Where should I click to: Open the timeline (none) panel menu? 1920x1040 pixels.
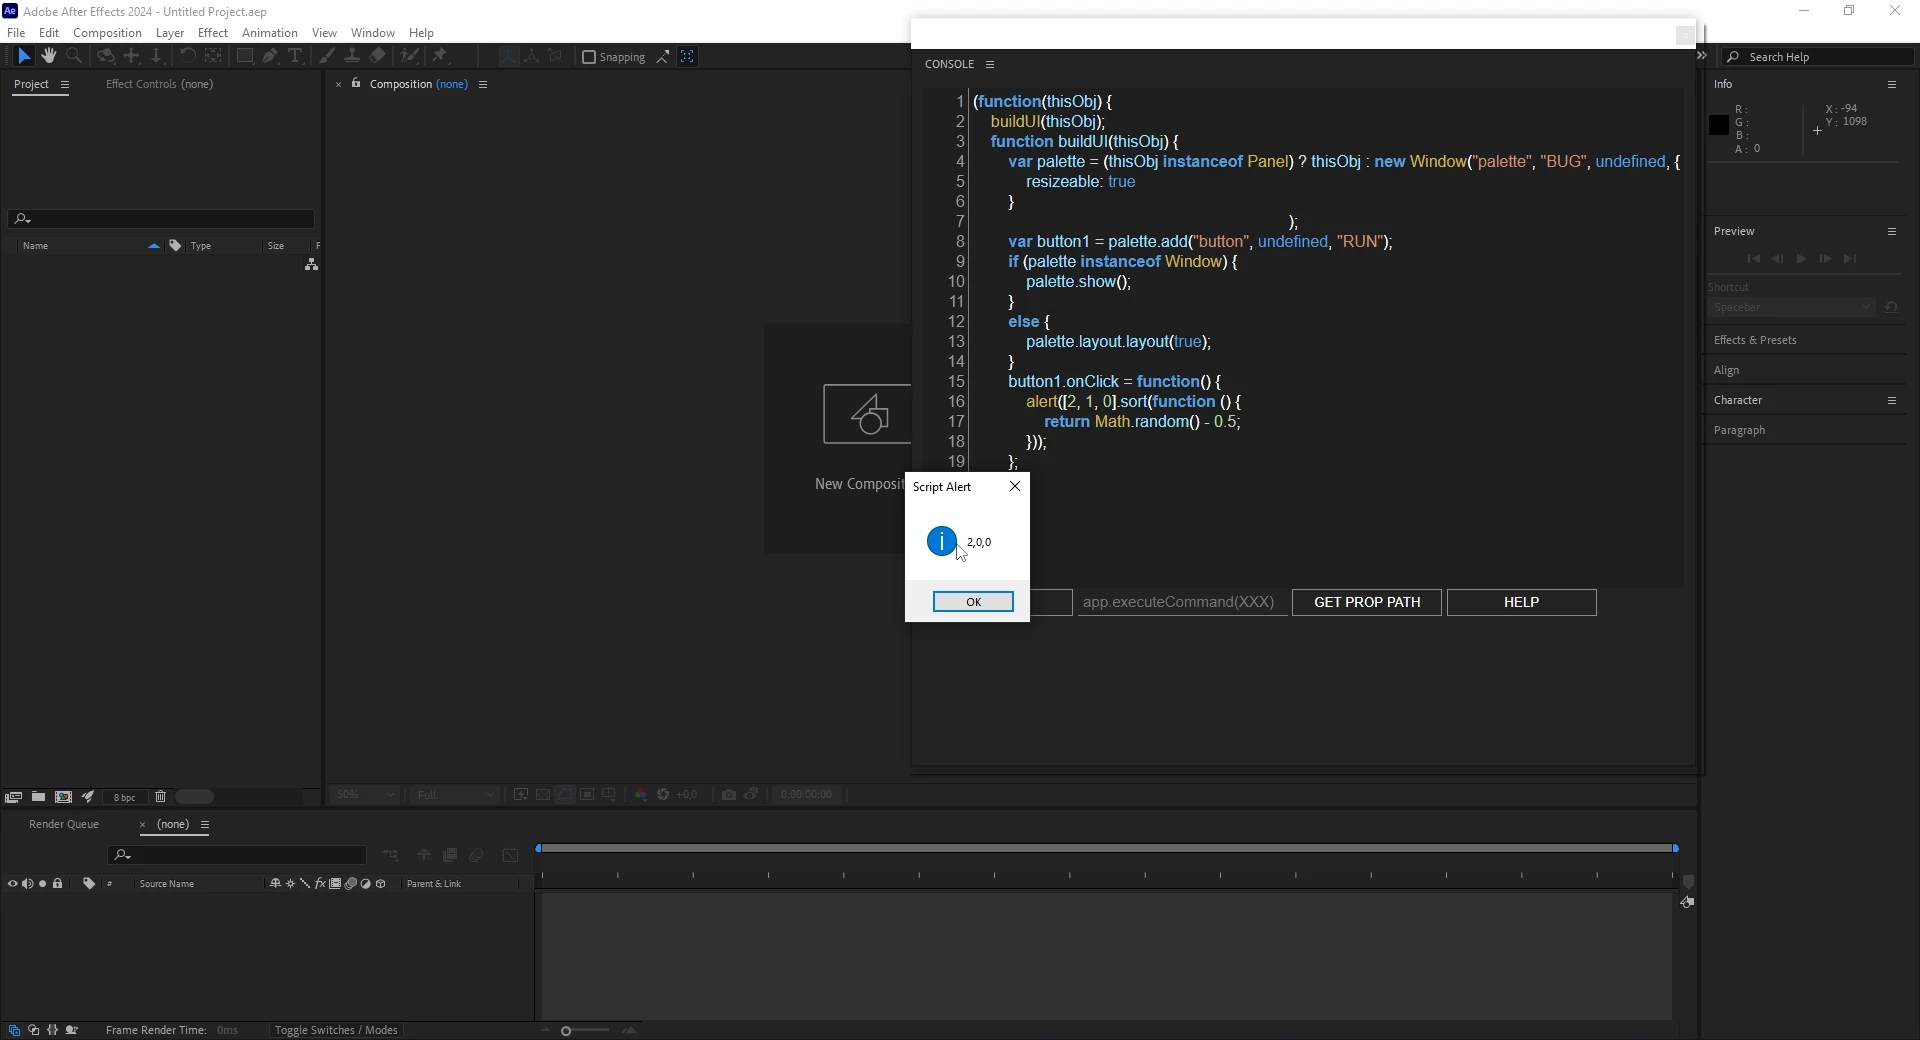point(205,825)
